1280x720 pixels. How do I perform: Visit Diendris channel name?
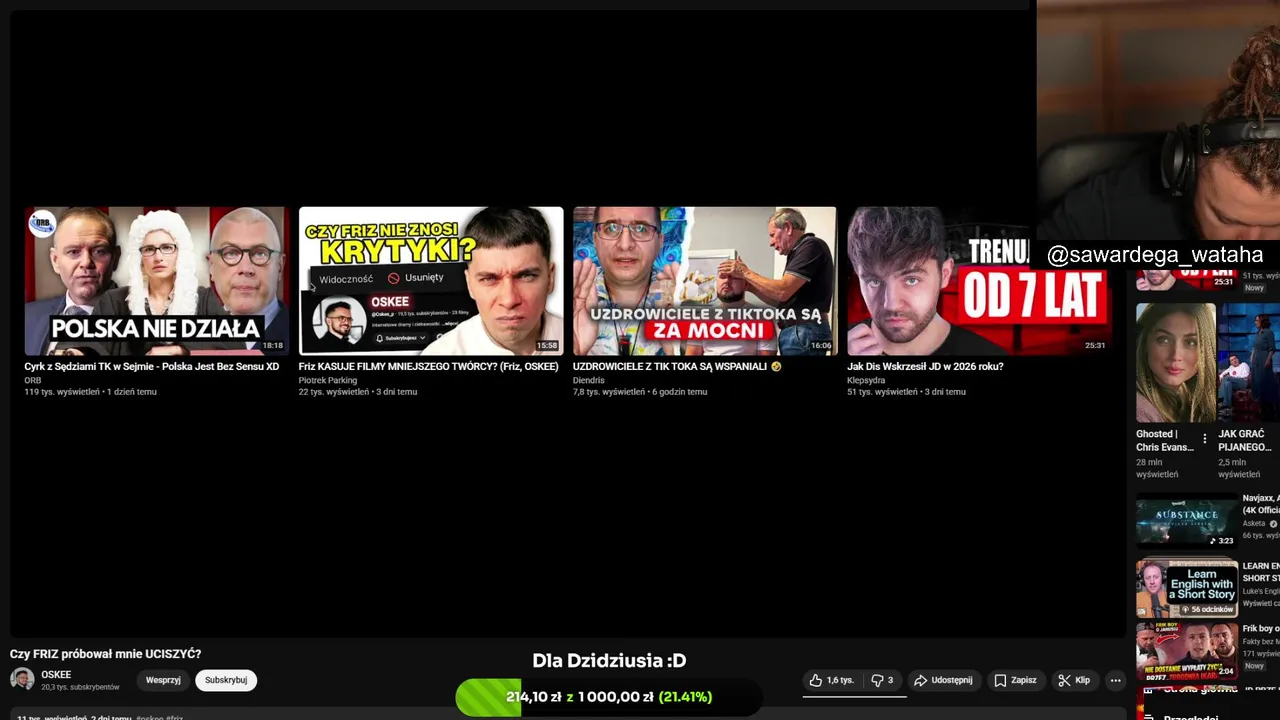(588, 381)
